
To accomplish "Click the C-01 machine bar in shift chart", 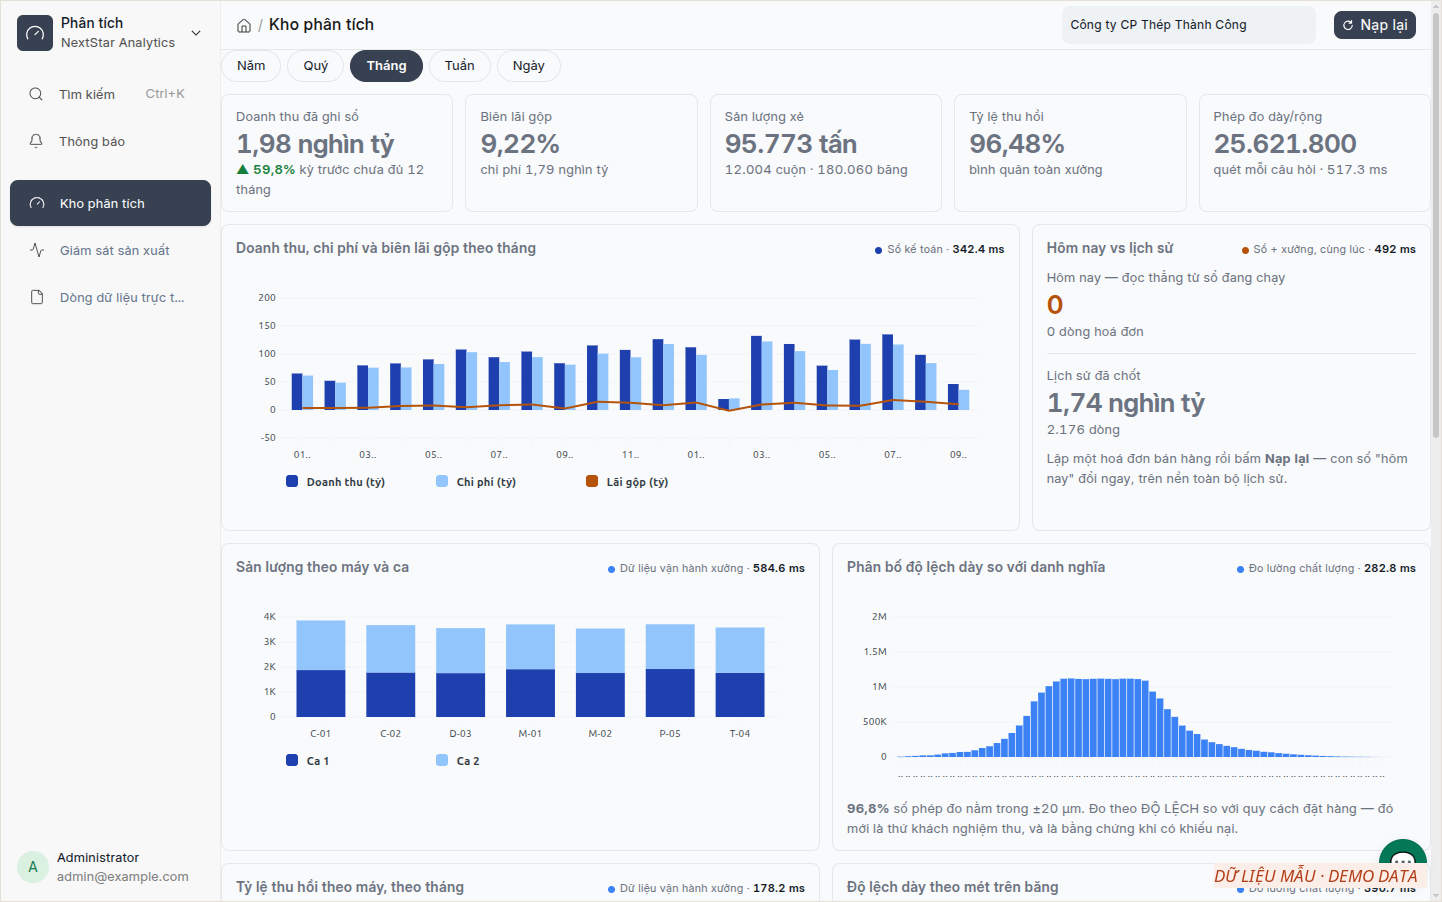I will coord(321,669).
